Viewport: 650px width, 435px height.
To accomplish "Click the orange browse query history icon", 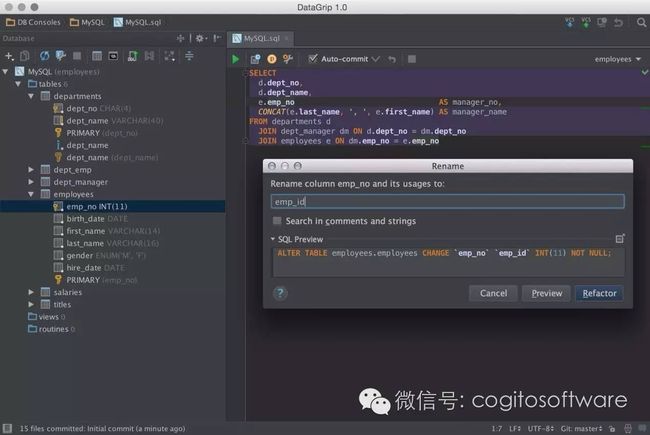I will [272, 59].
